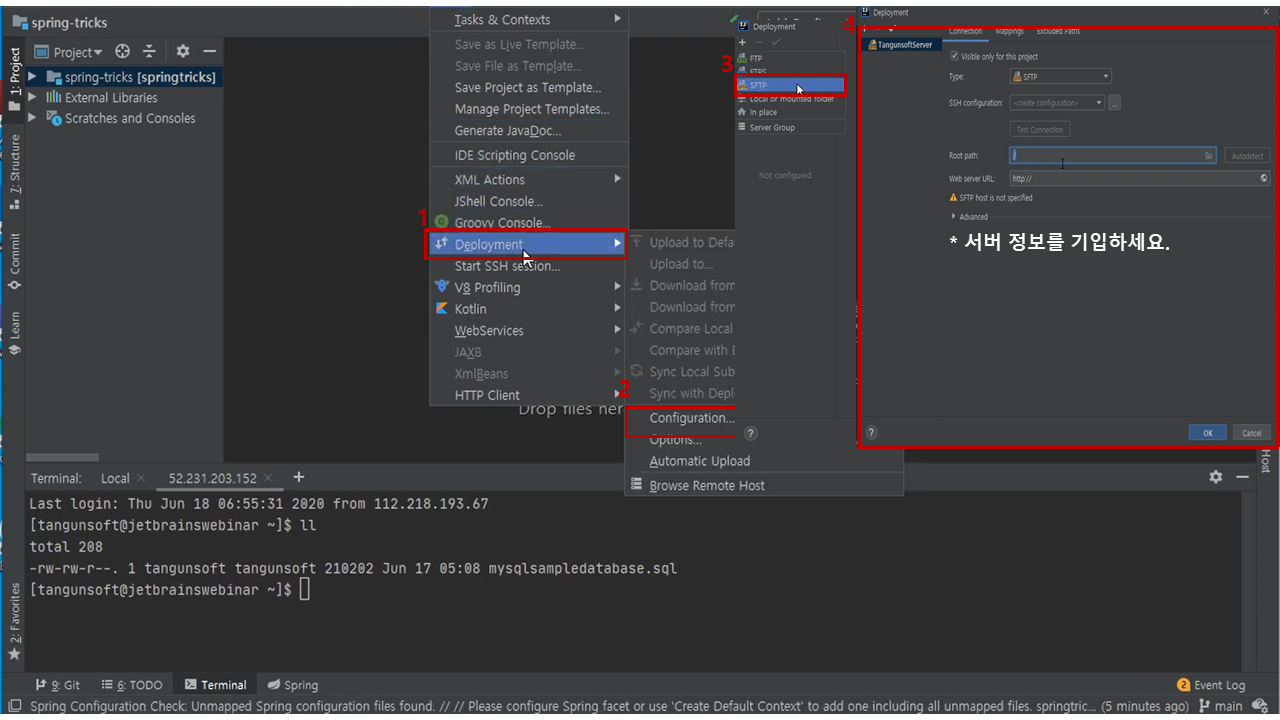This screenshot has height=720, width=1280.
Task: Expand Scratches and Consoles node
Action: tap(33, 117)
